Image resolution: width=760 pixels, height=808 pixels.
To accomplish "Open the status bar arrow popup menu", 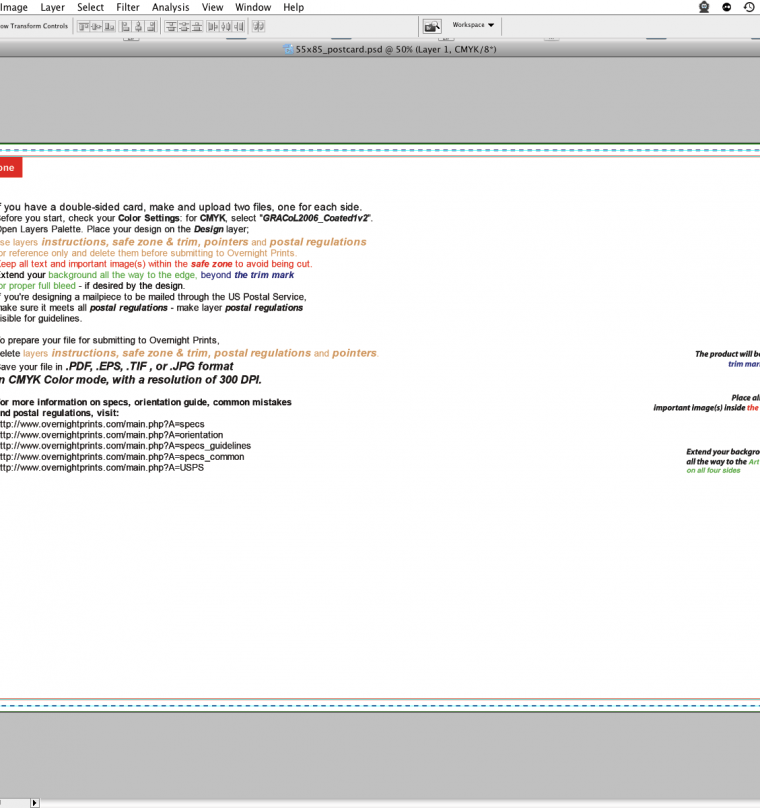I will 35,802.
